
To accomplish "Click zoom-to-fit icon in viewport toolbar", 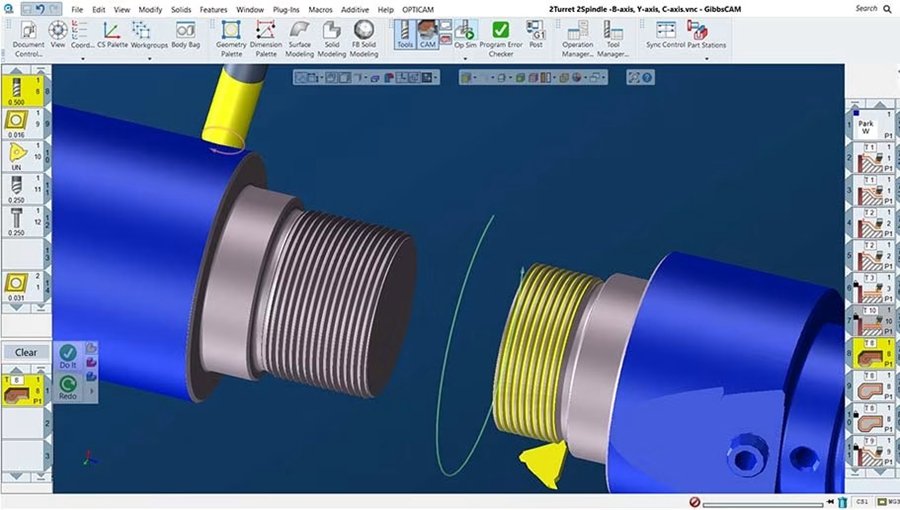I will coord(634,77).
